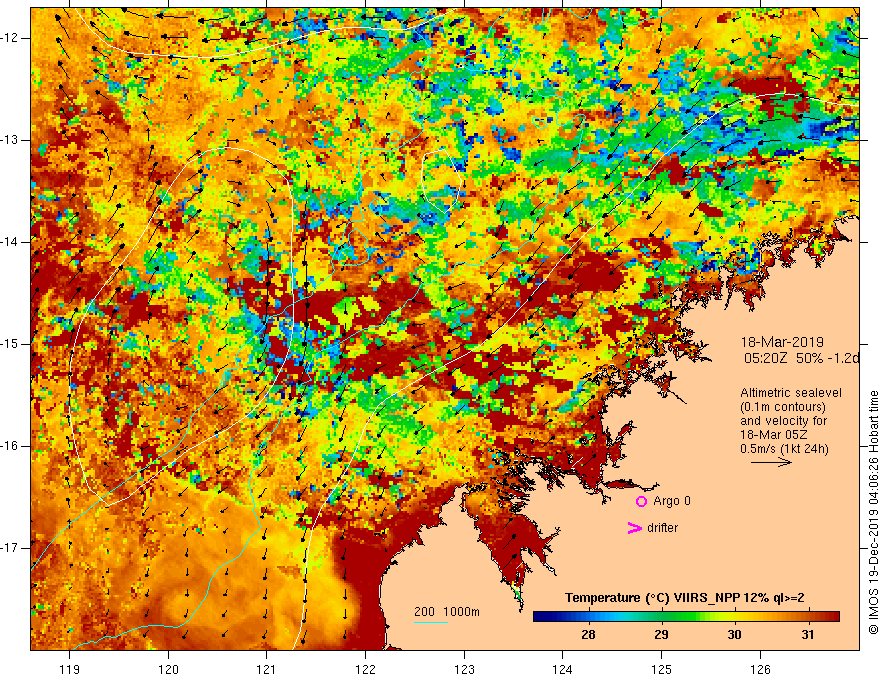Click the temperature color bar
Viewport: 880px width, 680px height.
[x=686, y=617]
